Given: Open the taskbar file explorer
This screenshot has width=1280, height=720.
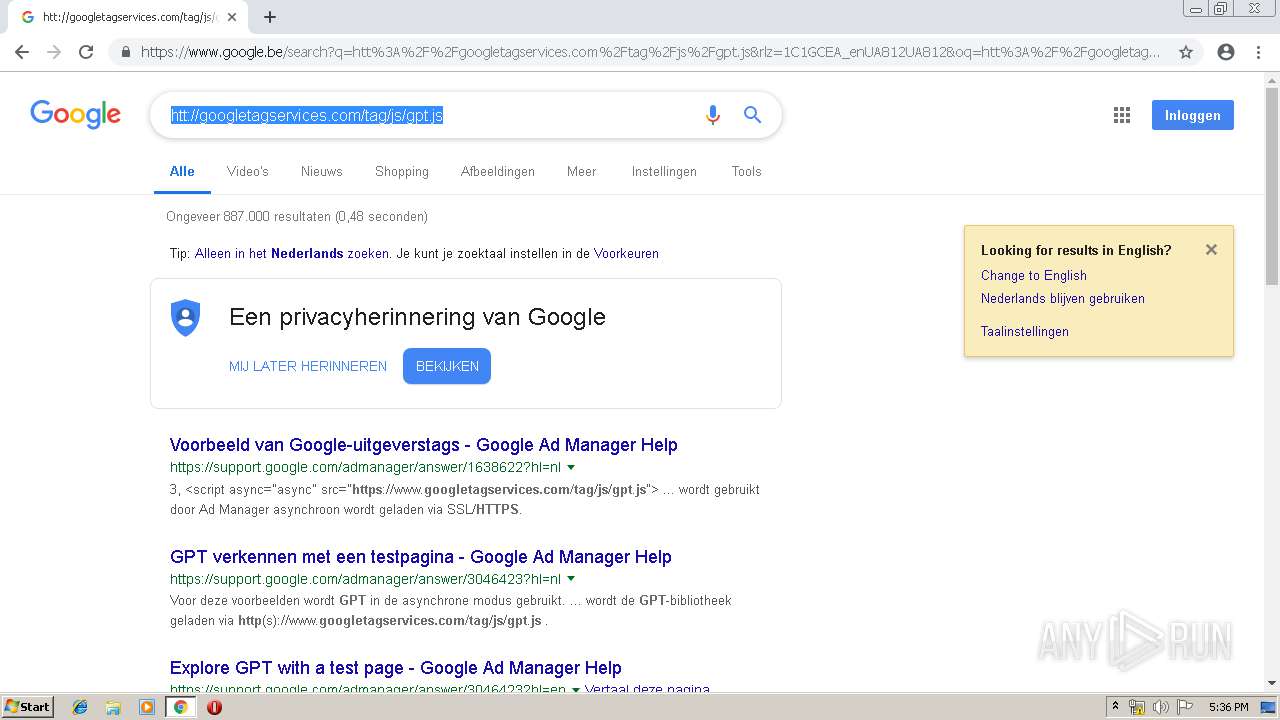Looking at the screenshot, I should coord(113,707).
